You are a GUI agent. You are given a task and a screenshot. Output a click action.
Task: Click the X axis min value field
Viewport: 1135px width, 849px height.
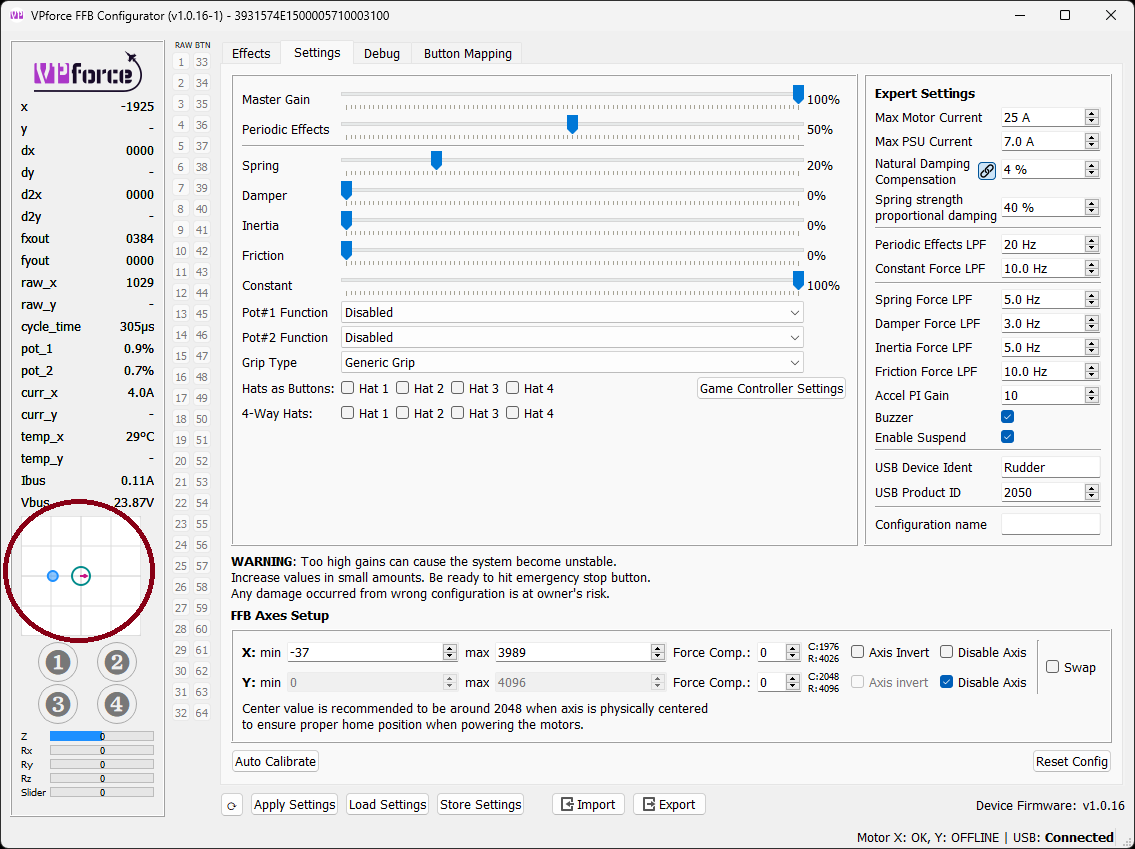[x=366, y=652]
